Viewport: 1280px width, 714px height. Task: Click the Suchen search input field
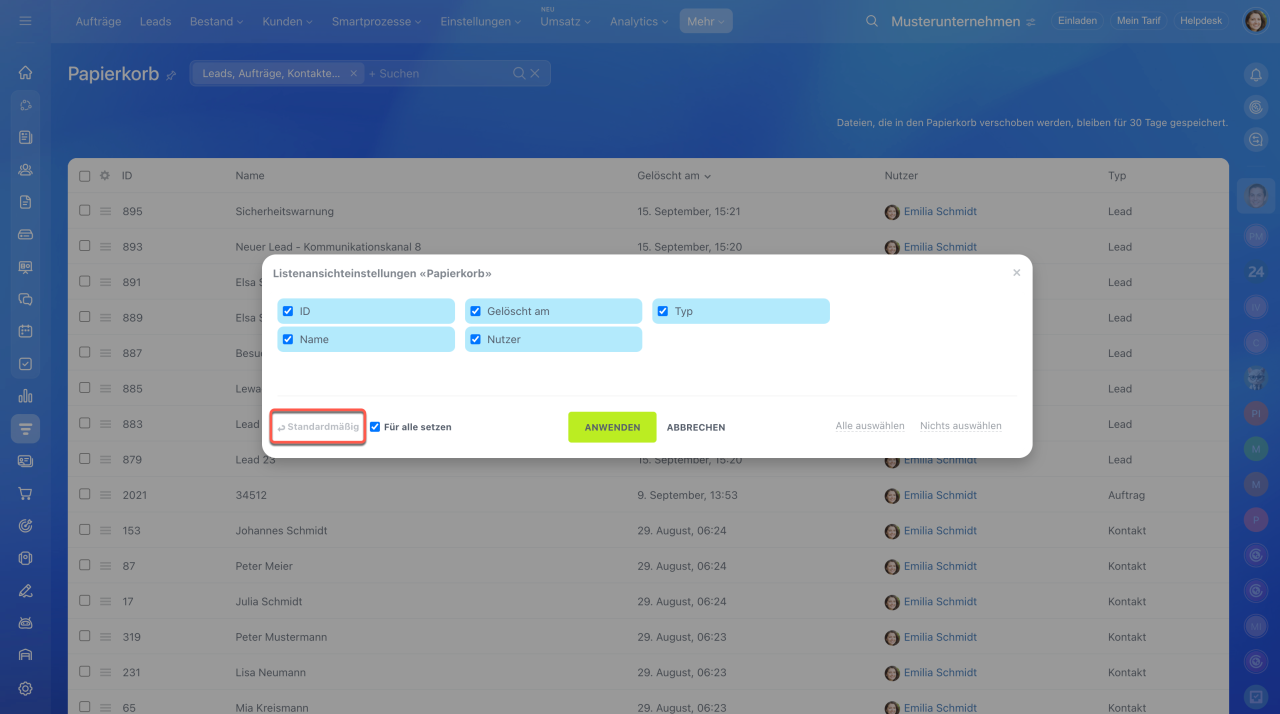(x=440, y=73)
